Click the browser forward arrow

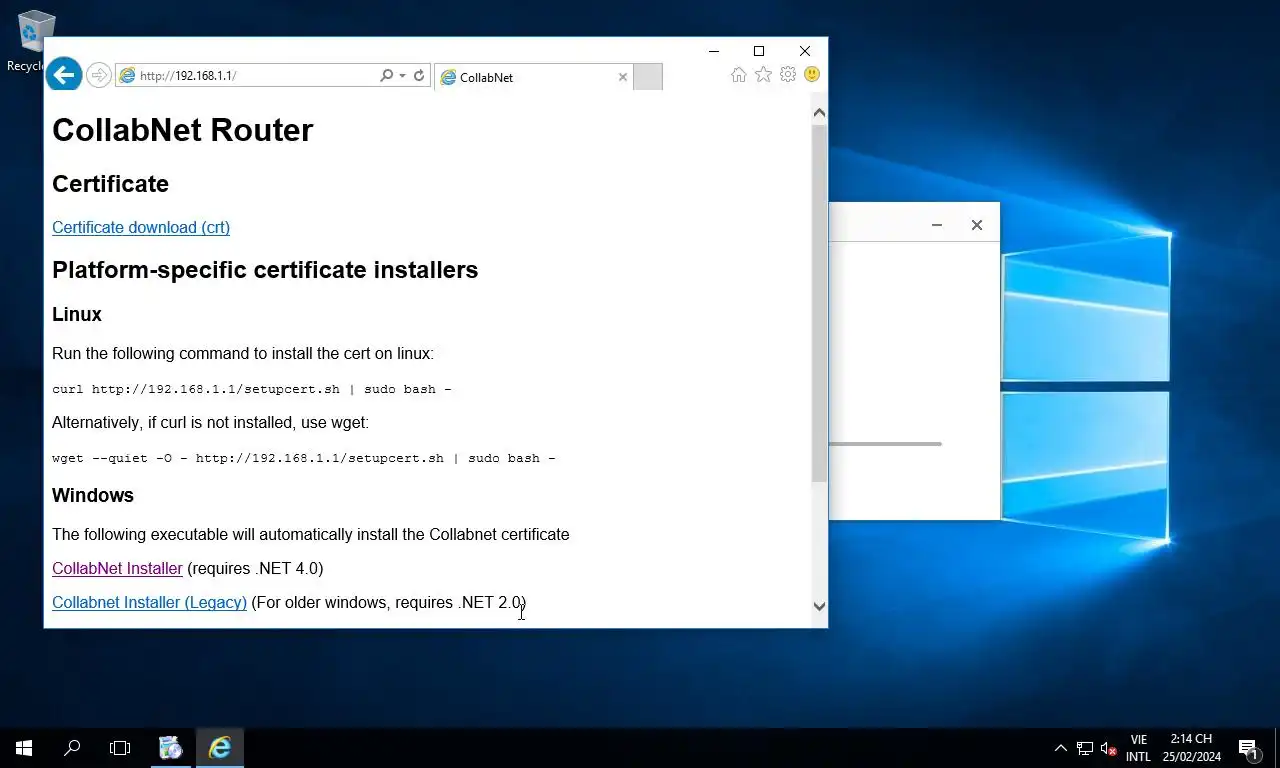click(x=98, y=75)
